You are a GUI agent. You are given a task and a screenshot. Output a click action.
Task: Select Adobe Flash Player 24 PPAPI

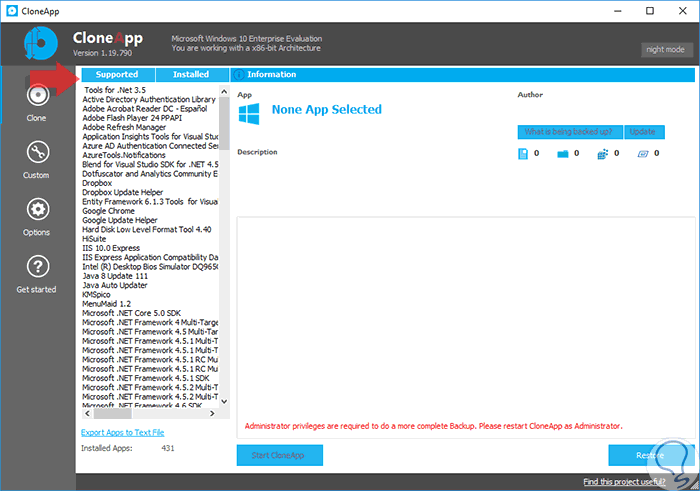[x=132, y=118]
